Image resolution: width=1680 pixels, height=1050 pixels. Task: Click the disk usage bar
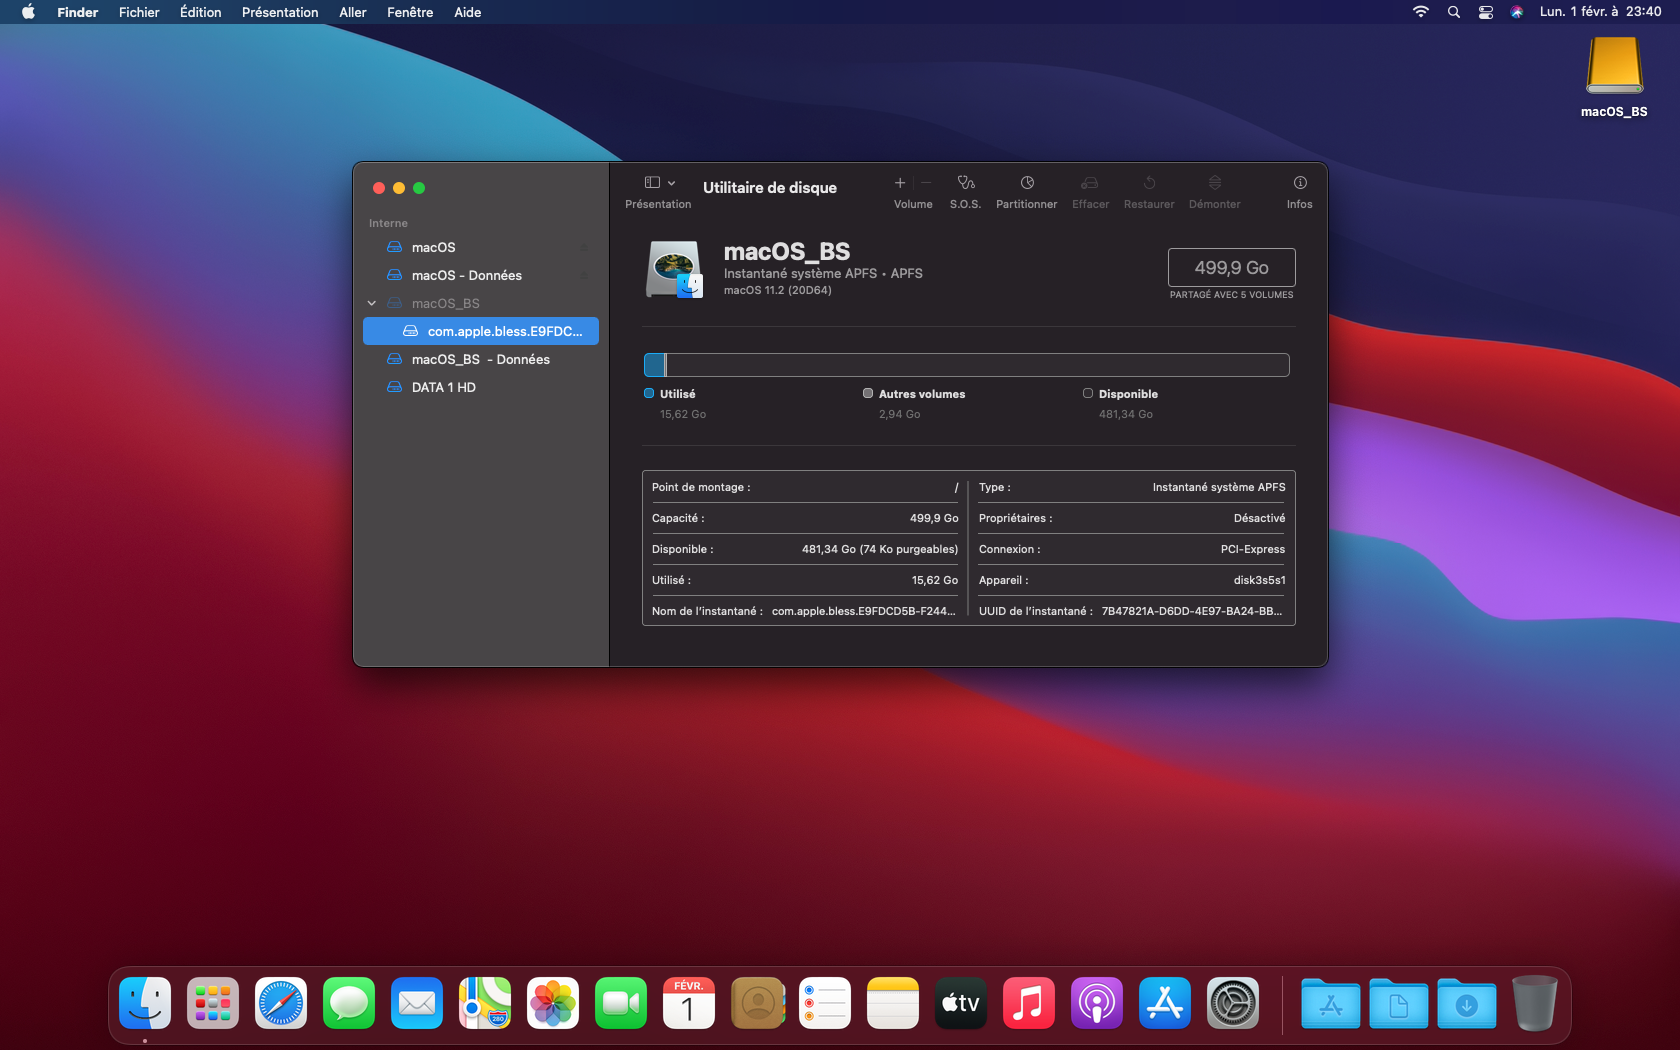point(967,365)
